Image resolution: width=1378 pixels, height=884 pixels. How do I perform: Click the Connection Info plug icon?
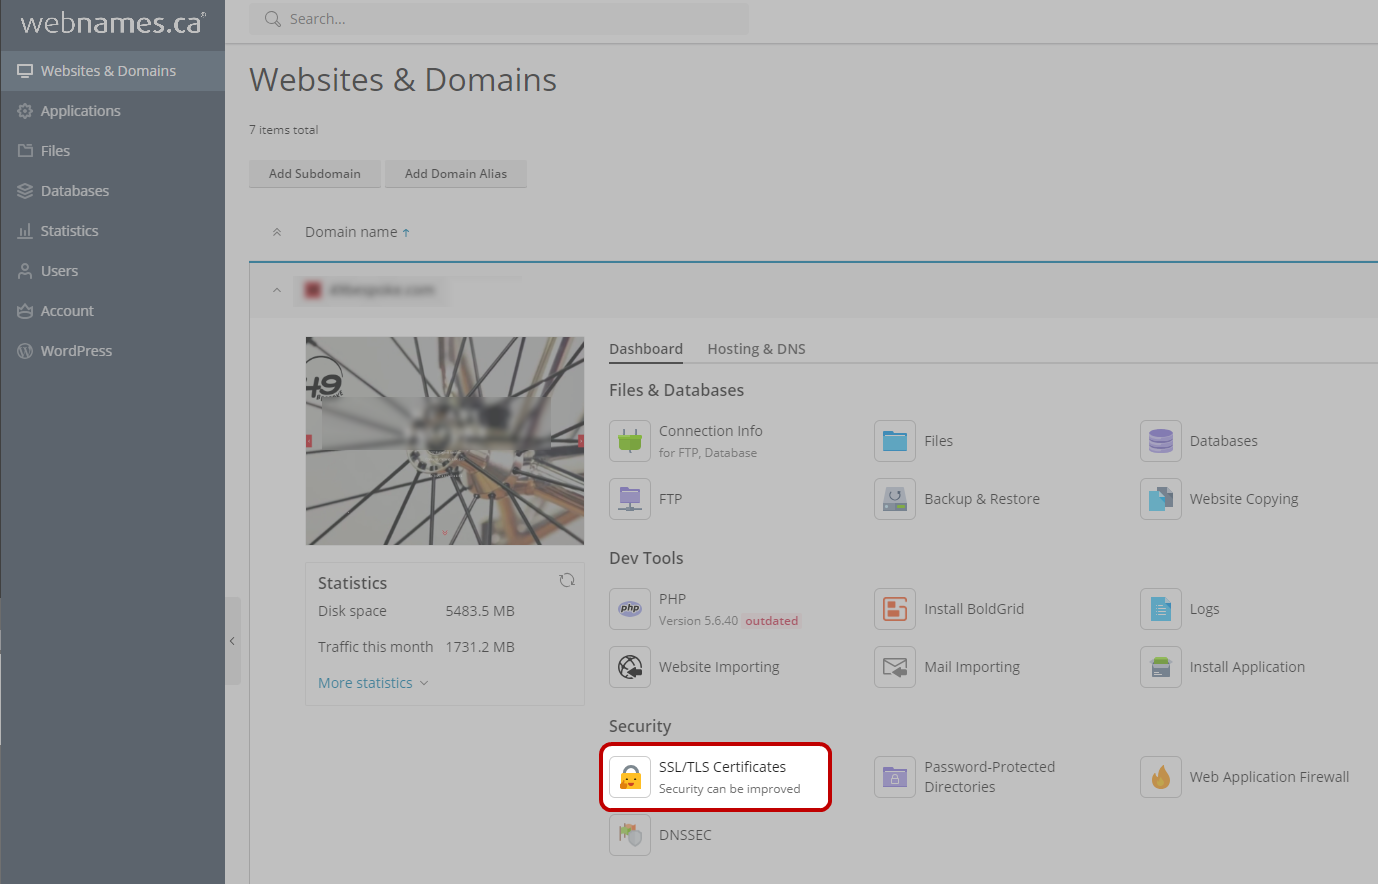[x=630, y=441]
